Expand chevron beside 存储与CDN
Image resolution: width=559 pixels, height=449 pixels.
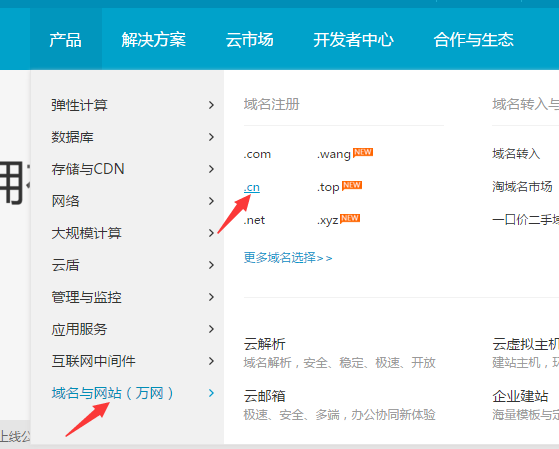[x=211, y=169]
